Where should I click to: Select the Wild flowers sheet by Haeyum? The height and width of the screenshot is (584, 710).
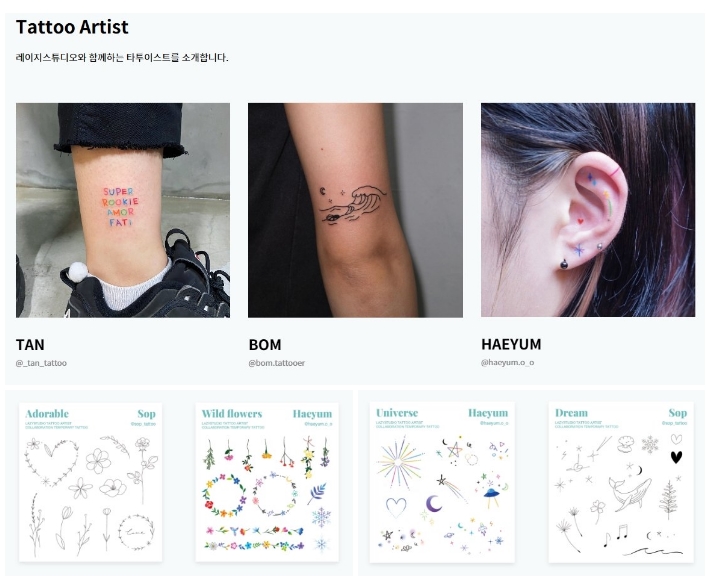click(267, 482)
